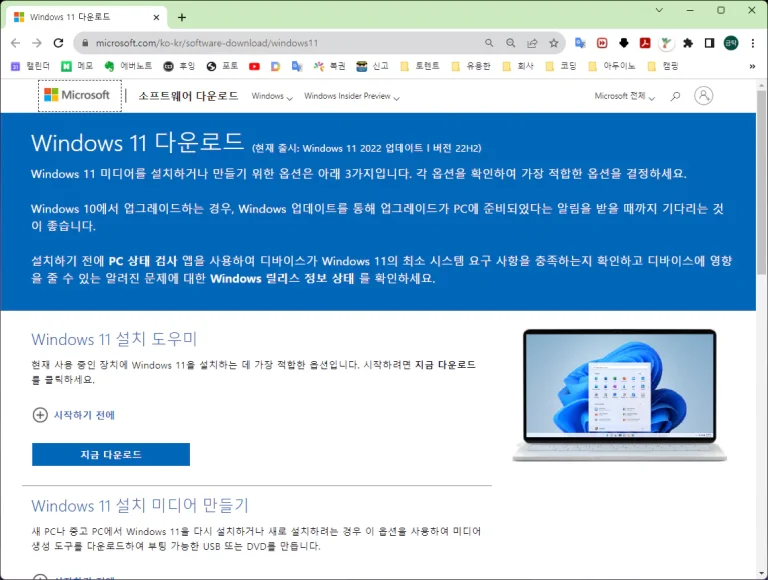Open the 아두이노 bookmark folder
768x580 pixels.
(612, 66)
